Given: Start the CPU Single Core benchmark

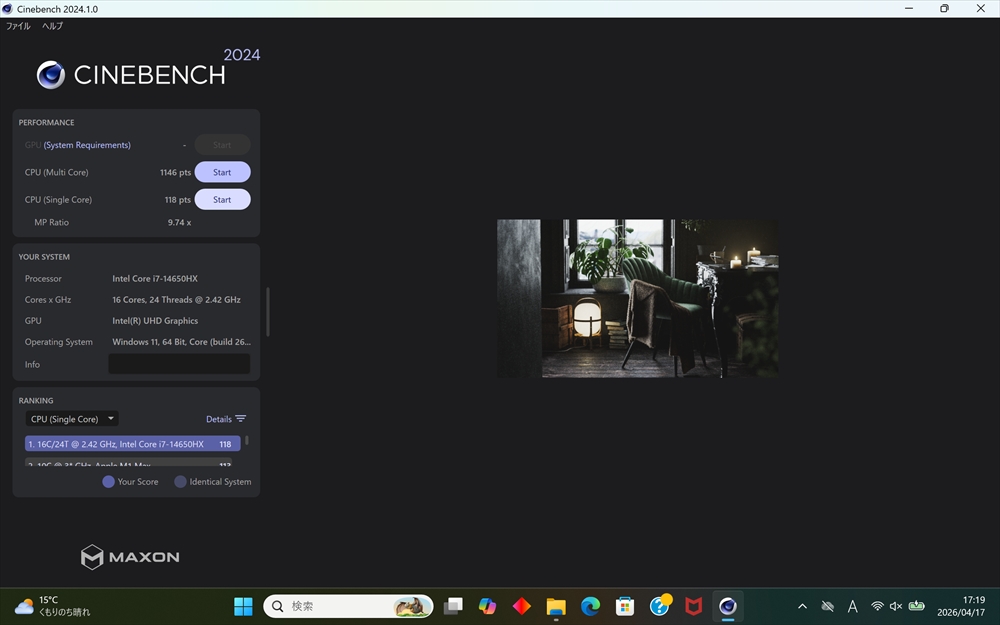Looking at the screenshot, I should point(222,200).
